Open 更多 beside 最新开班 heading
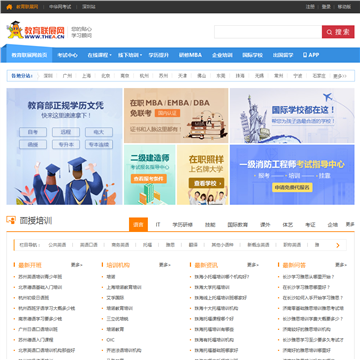Viewport: 360px width, 360px height. [x=76, y=265]
